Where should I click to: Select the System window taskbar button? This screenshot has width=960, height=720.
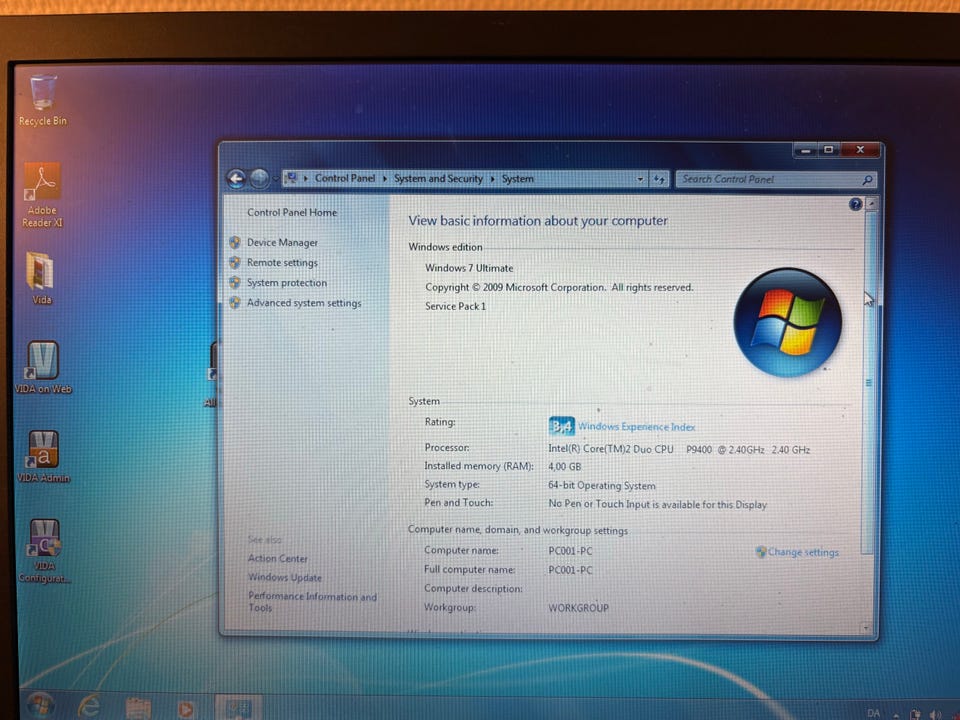[238, 708]
